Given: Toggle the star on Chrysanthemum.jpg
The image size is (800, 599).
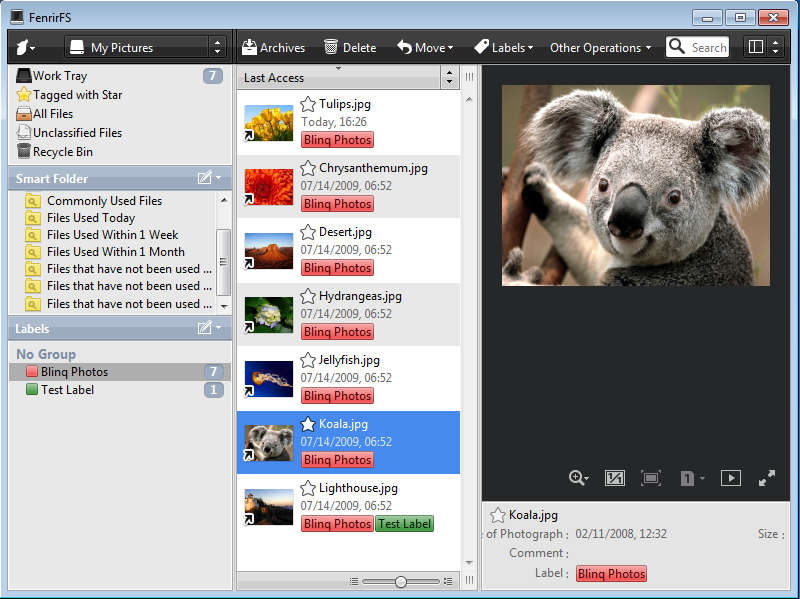Looking at the screenshot, I should pyautogui.click(x=308, y=168).
